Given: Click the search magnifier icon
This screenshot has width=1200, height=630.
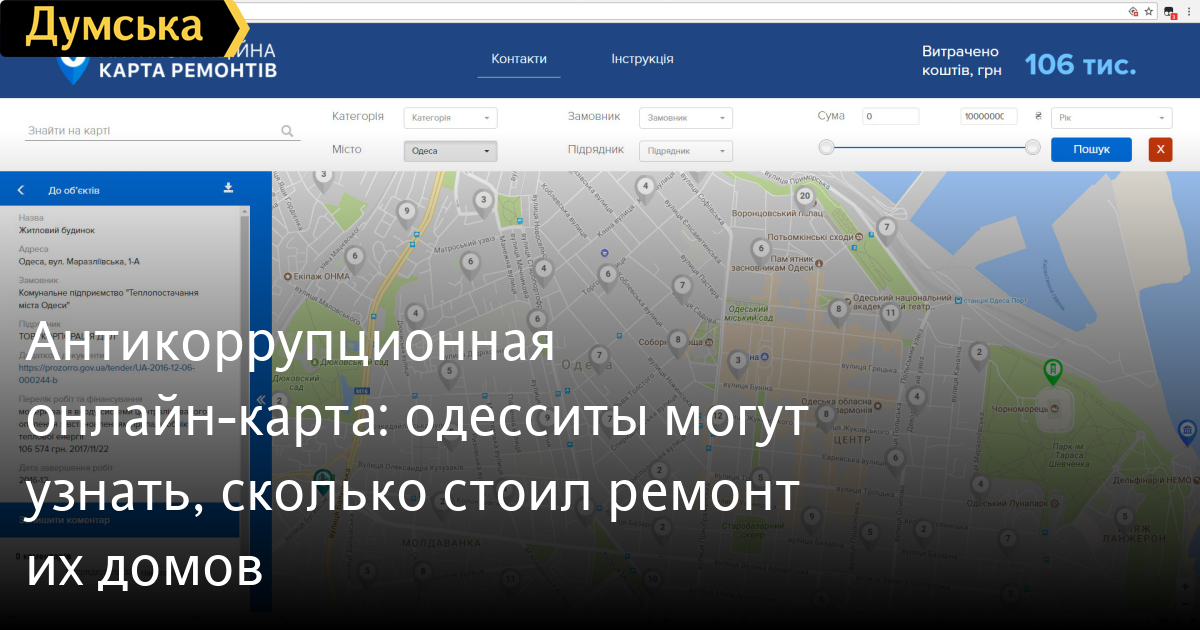Looking at the screenshot, I should pos(287,131).
